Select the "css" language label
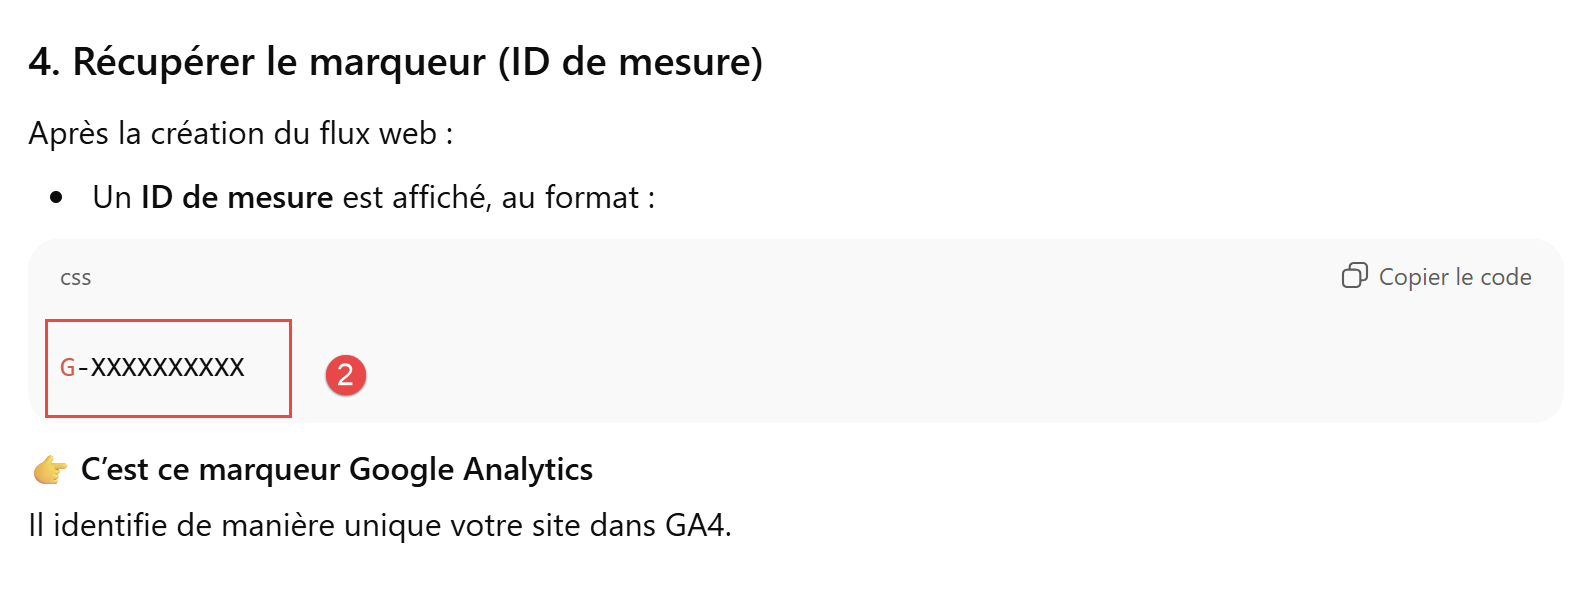Image resolution: width=1581 pixels, height=602 pixels. 76,278
